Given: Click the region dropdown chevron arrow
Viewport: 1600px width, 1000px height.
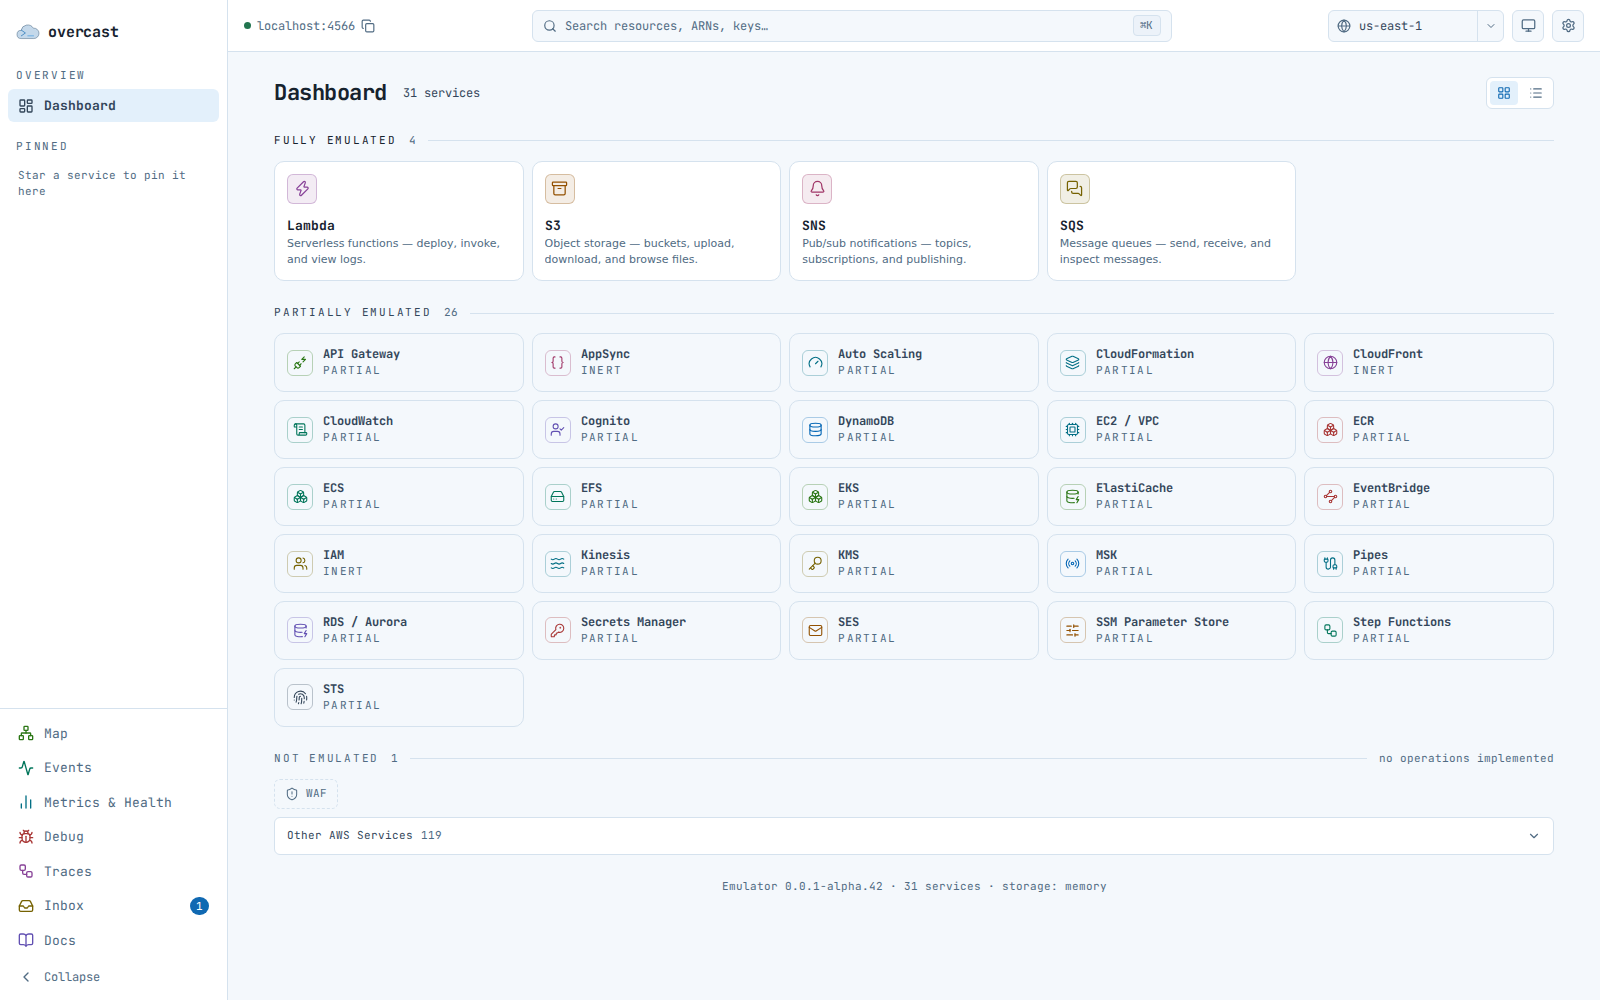Looking at the screenshot, I should (x=1490, y=26).
